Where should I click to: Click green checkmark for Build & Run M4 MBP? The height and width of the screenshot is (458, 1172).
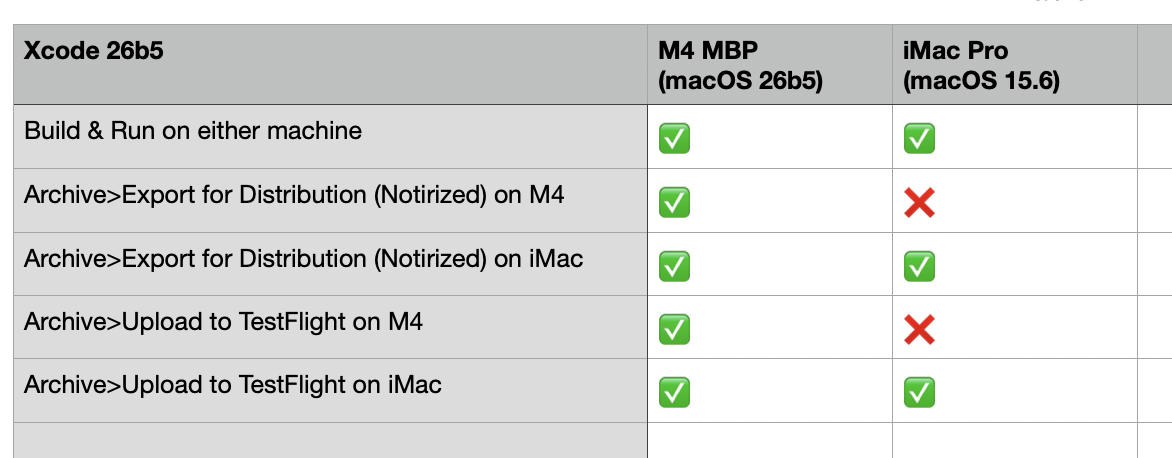(x=674, y=139)
